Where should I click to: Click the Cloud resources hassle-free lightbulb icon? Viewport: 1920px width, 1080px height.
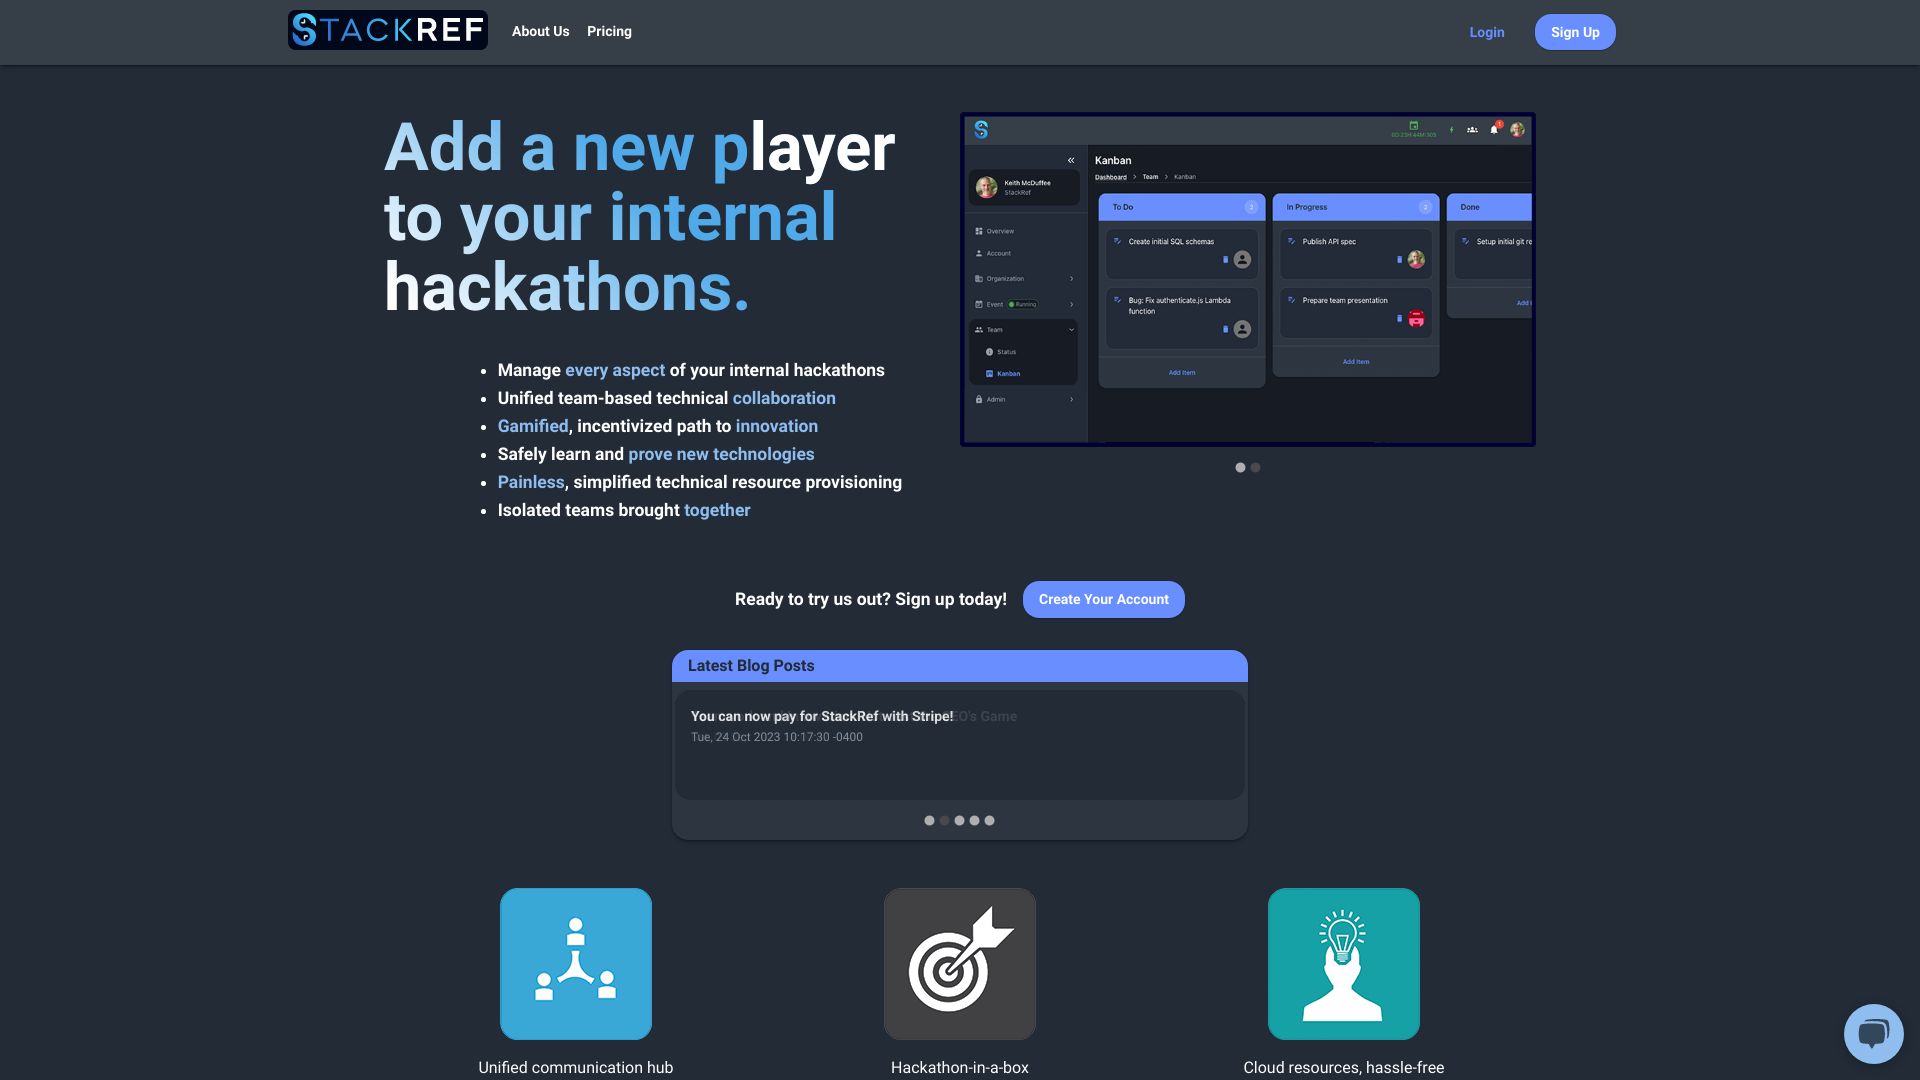(x=1344, y=963)
